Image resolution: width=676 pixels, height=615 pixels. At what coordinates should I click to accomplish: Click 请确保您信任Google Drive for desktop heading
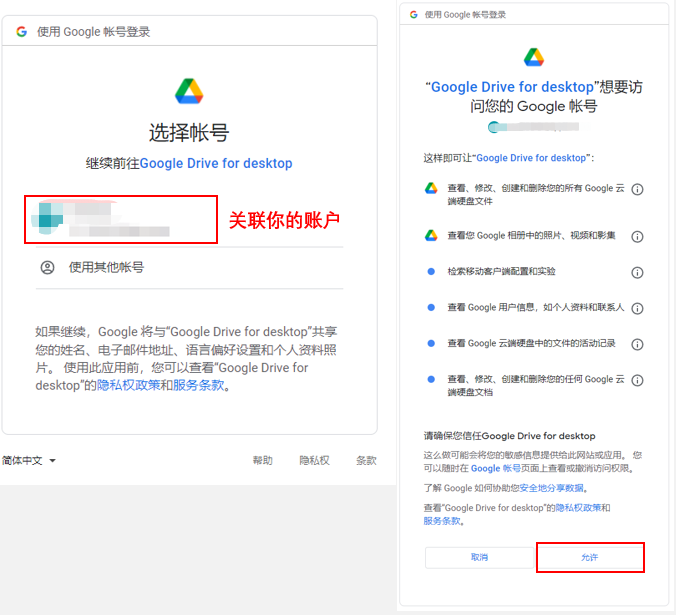click(509, 436)
